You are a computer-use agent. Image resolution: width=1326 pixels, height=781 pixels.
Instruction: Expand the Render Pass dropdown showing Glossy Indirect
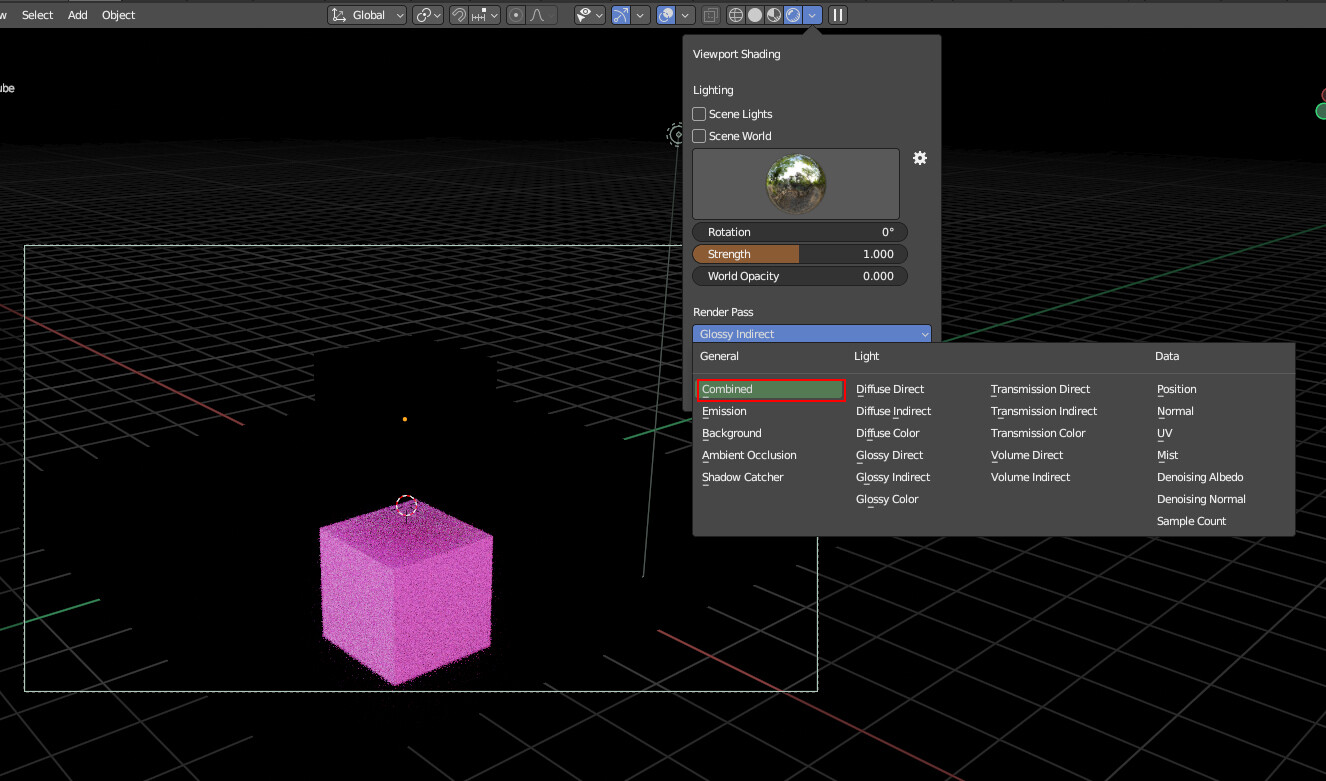pyautogui.click(x=812, y=334)
